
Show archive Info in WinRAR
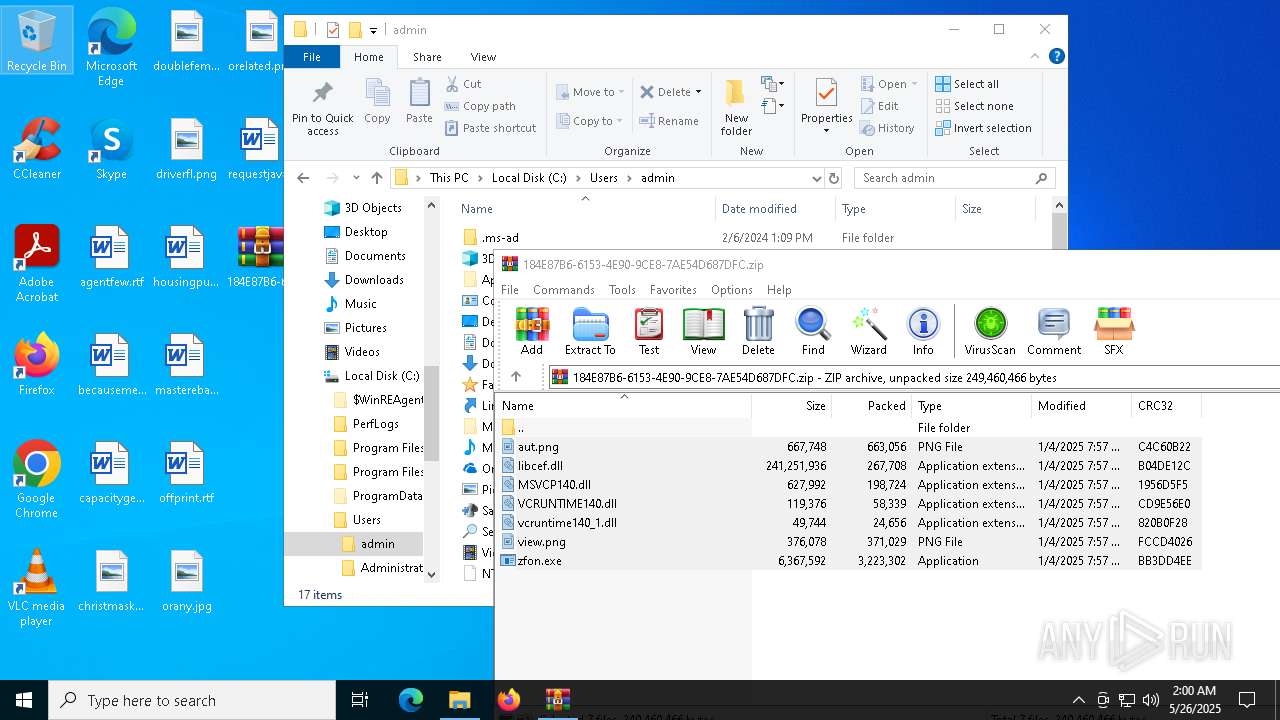point(923,332)
